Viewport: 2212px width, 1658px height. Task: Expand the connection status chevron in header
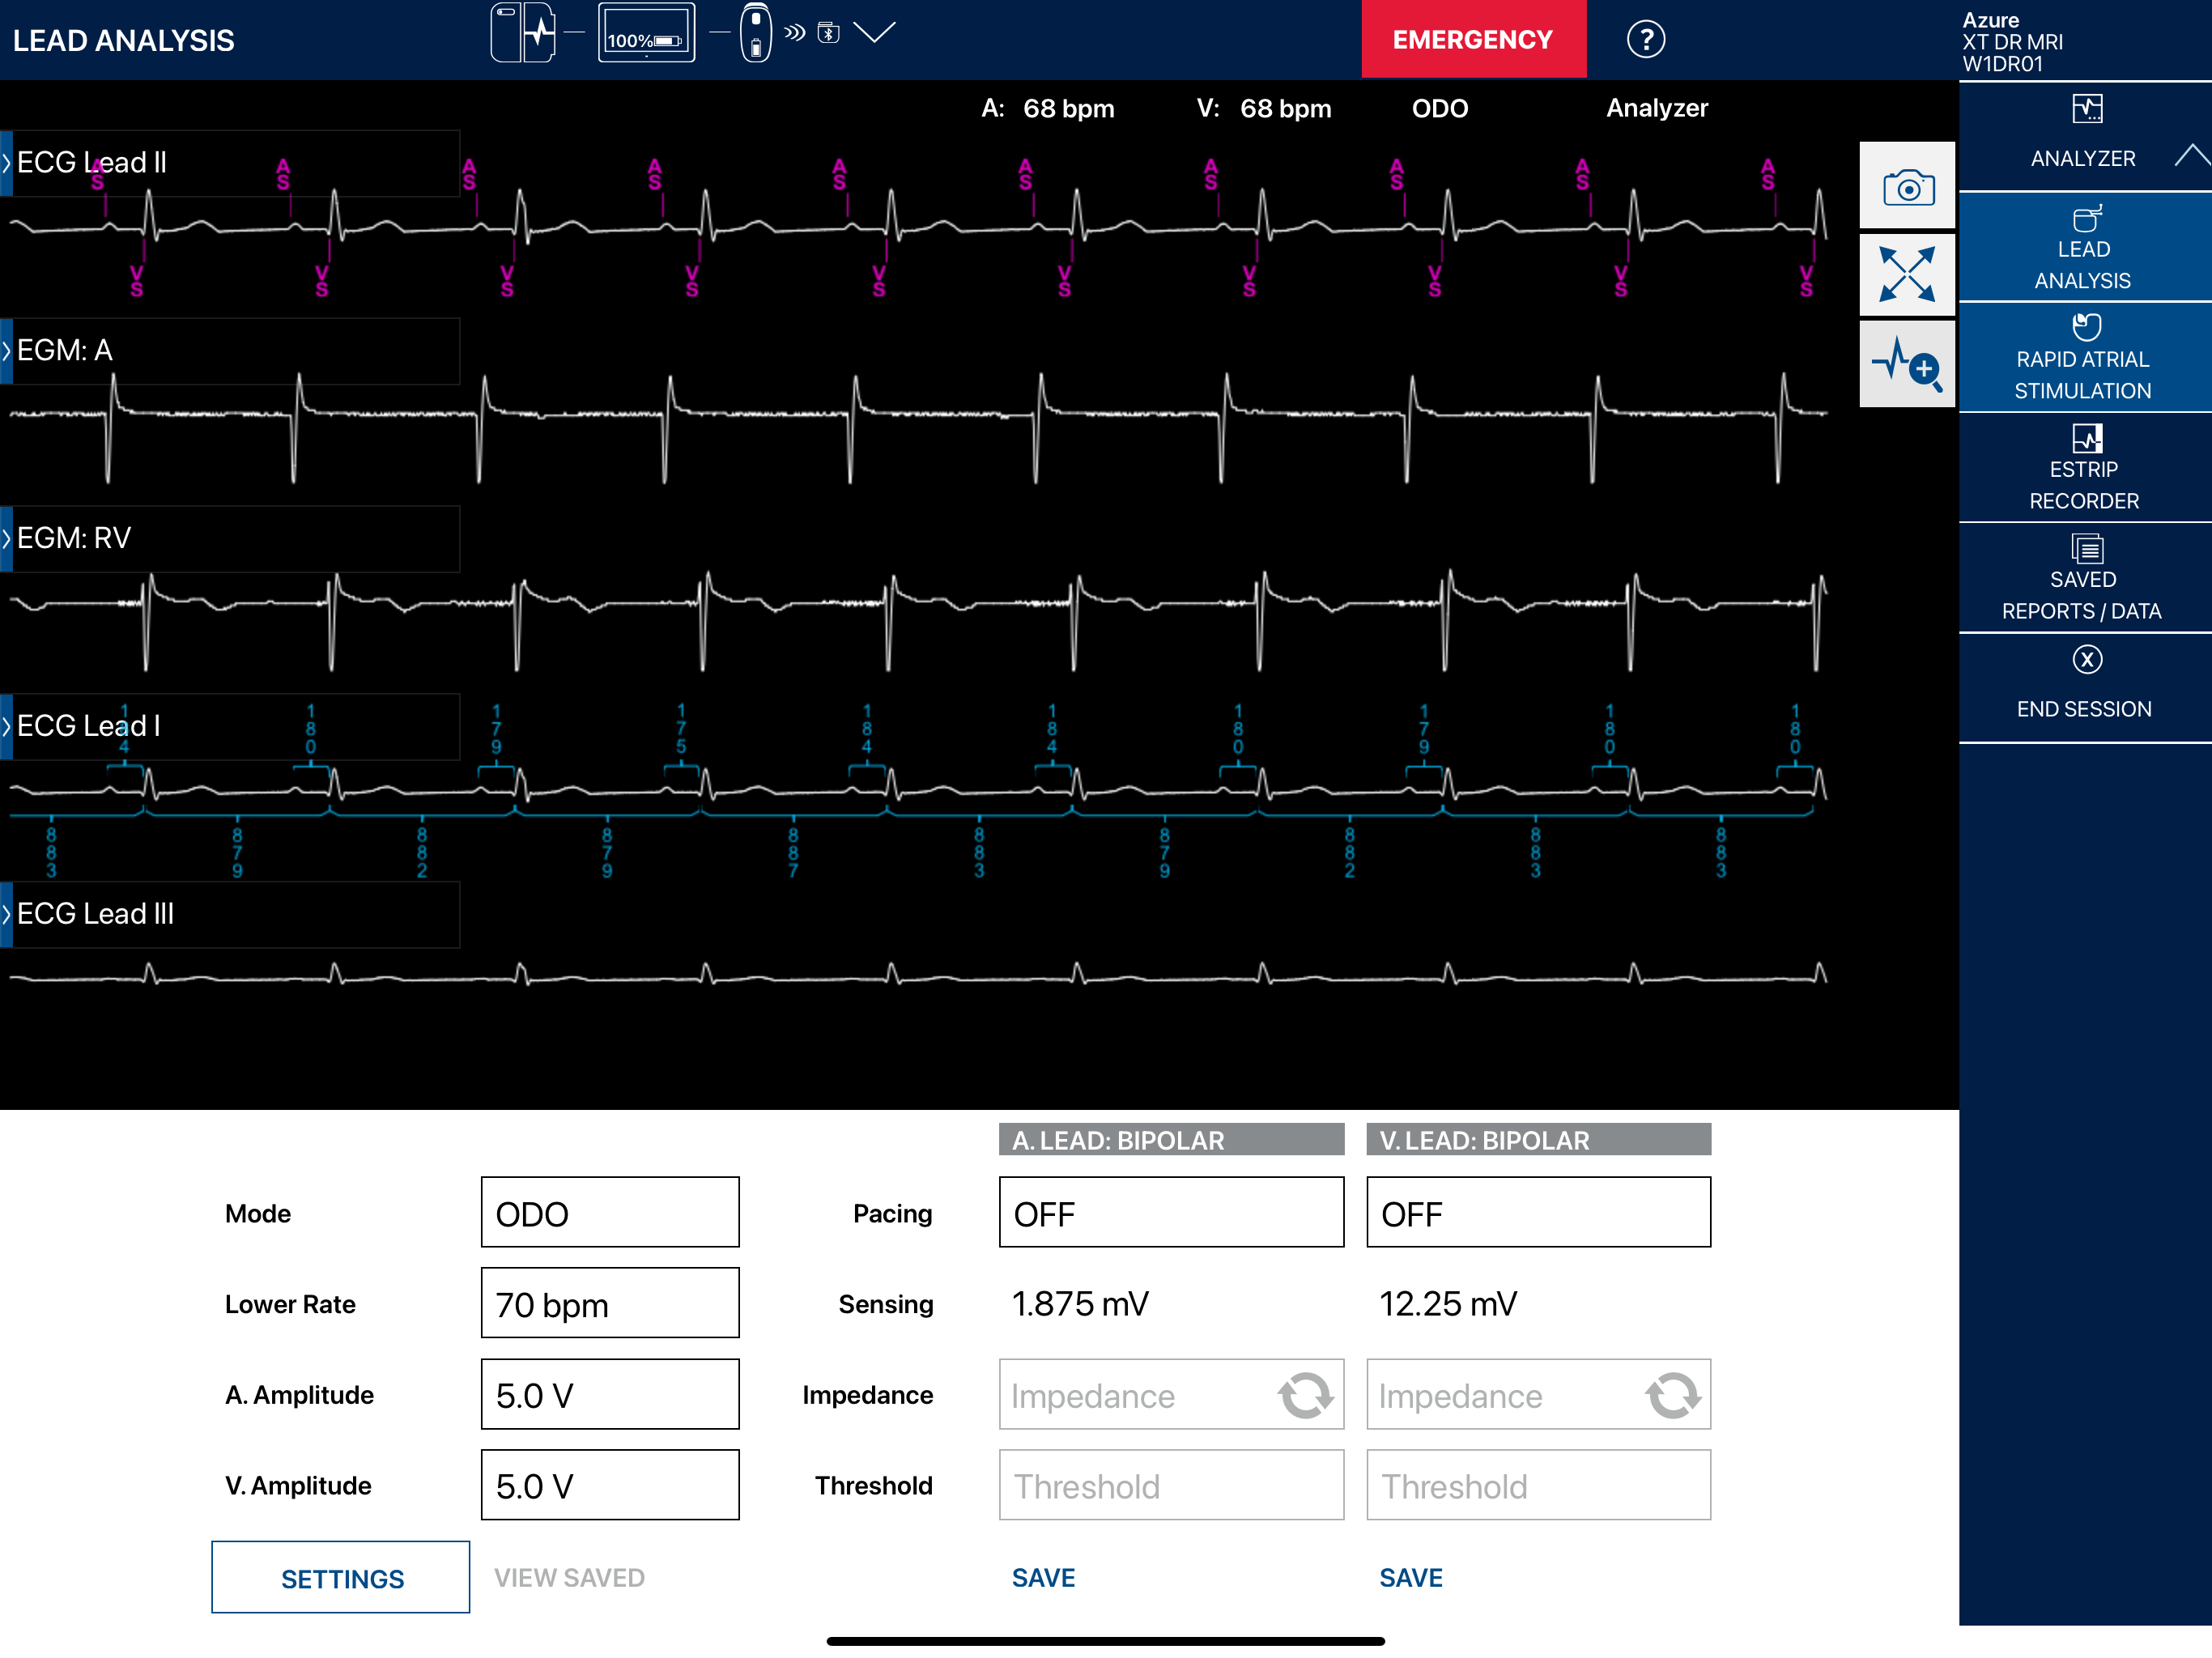tap(874, 33)
